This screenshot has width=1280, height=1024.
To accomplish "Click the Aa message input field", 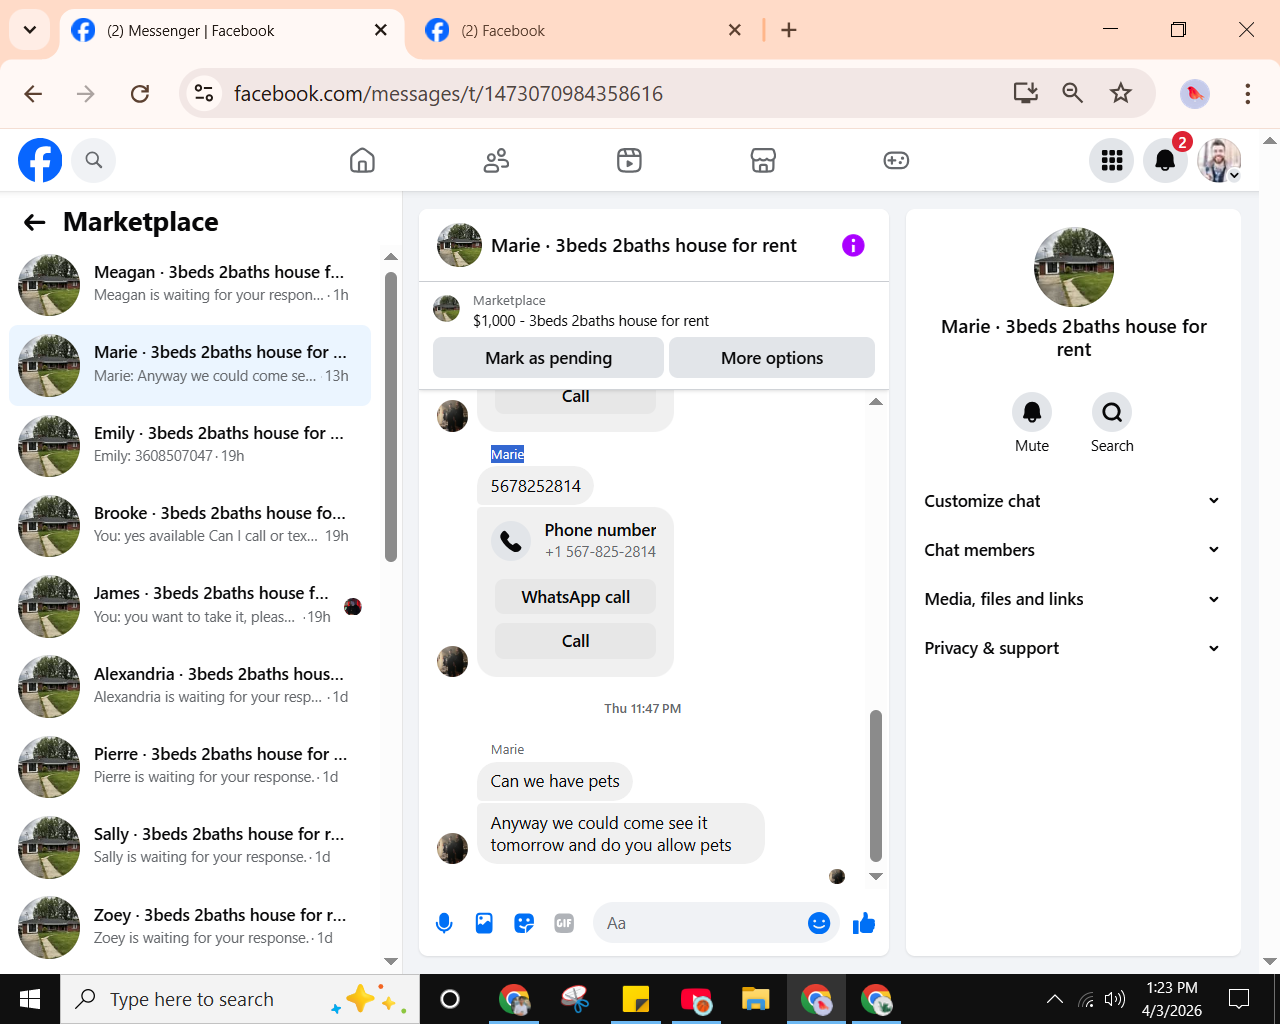I will pyautogui.click(x=700, y=923).
